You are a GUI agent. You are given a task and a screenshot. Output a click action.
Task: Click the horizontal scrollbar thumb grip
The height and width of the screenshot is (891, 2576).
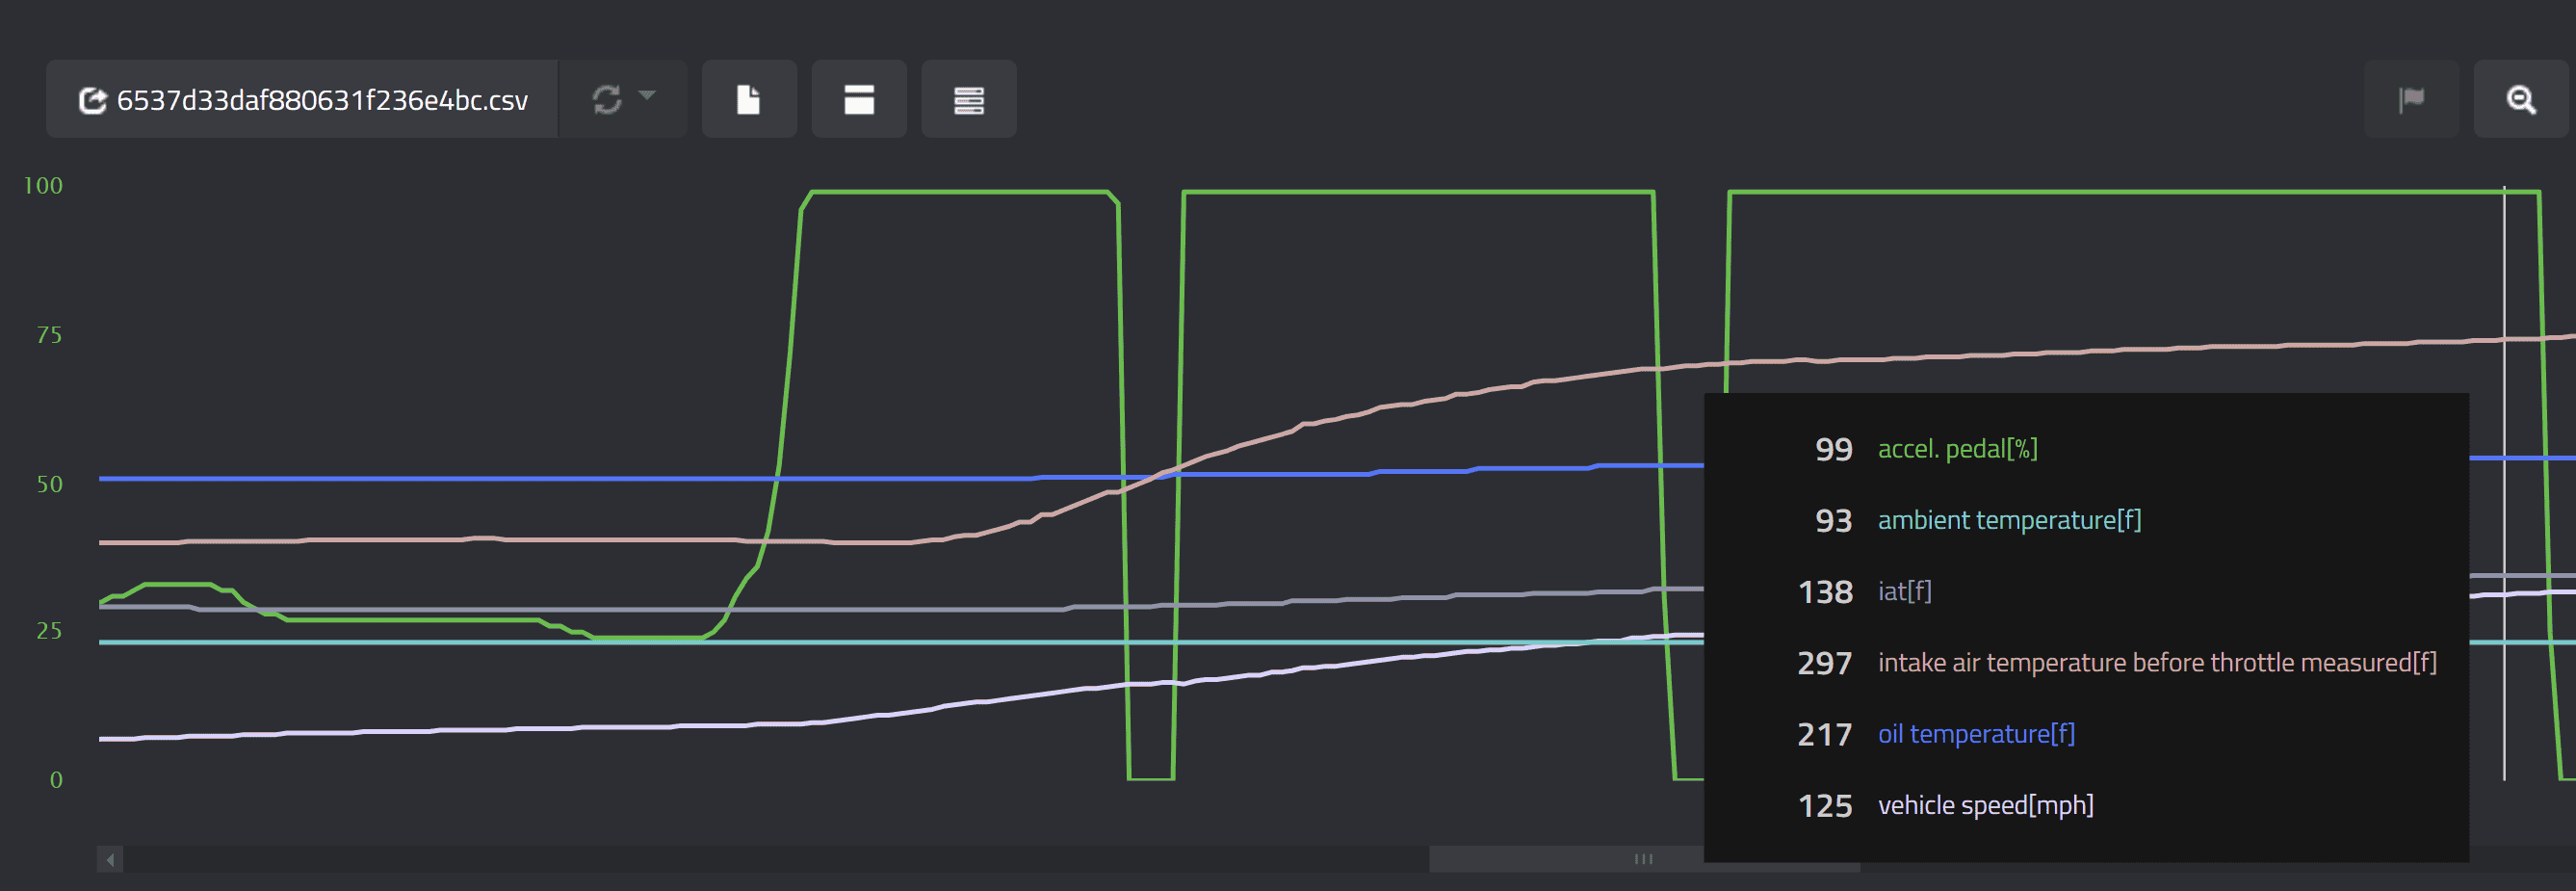[x=1643, y=859]
